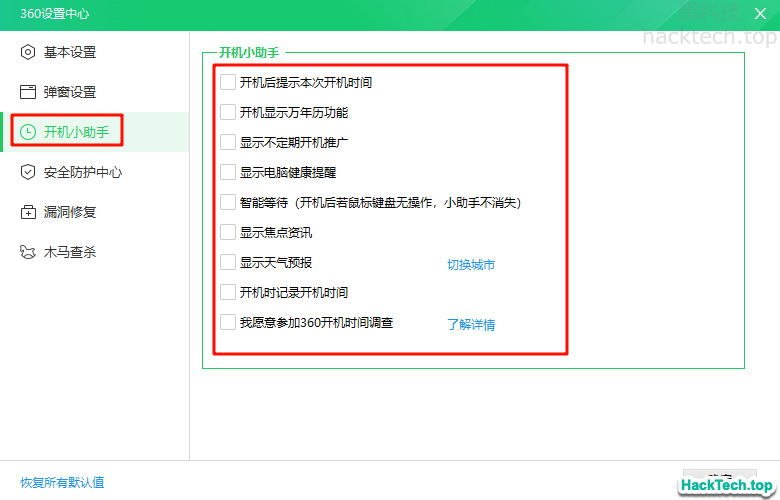This screenshot has width=780, height=500.
Task: Turn on 显示电脑健康提醒 checkbox
Action: (x=228, y=172)
